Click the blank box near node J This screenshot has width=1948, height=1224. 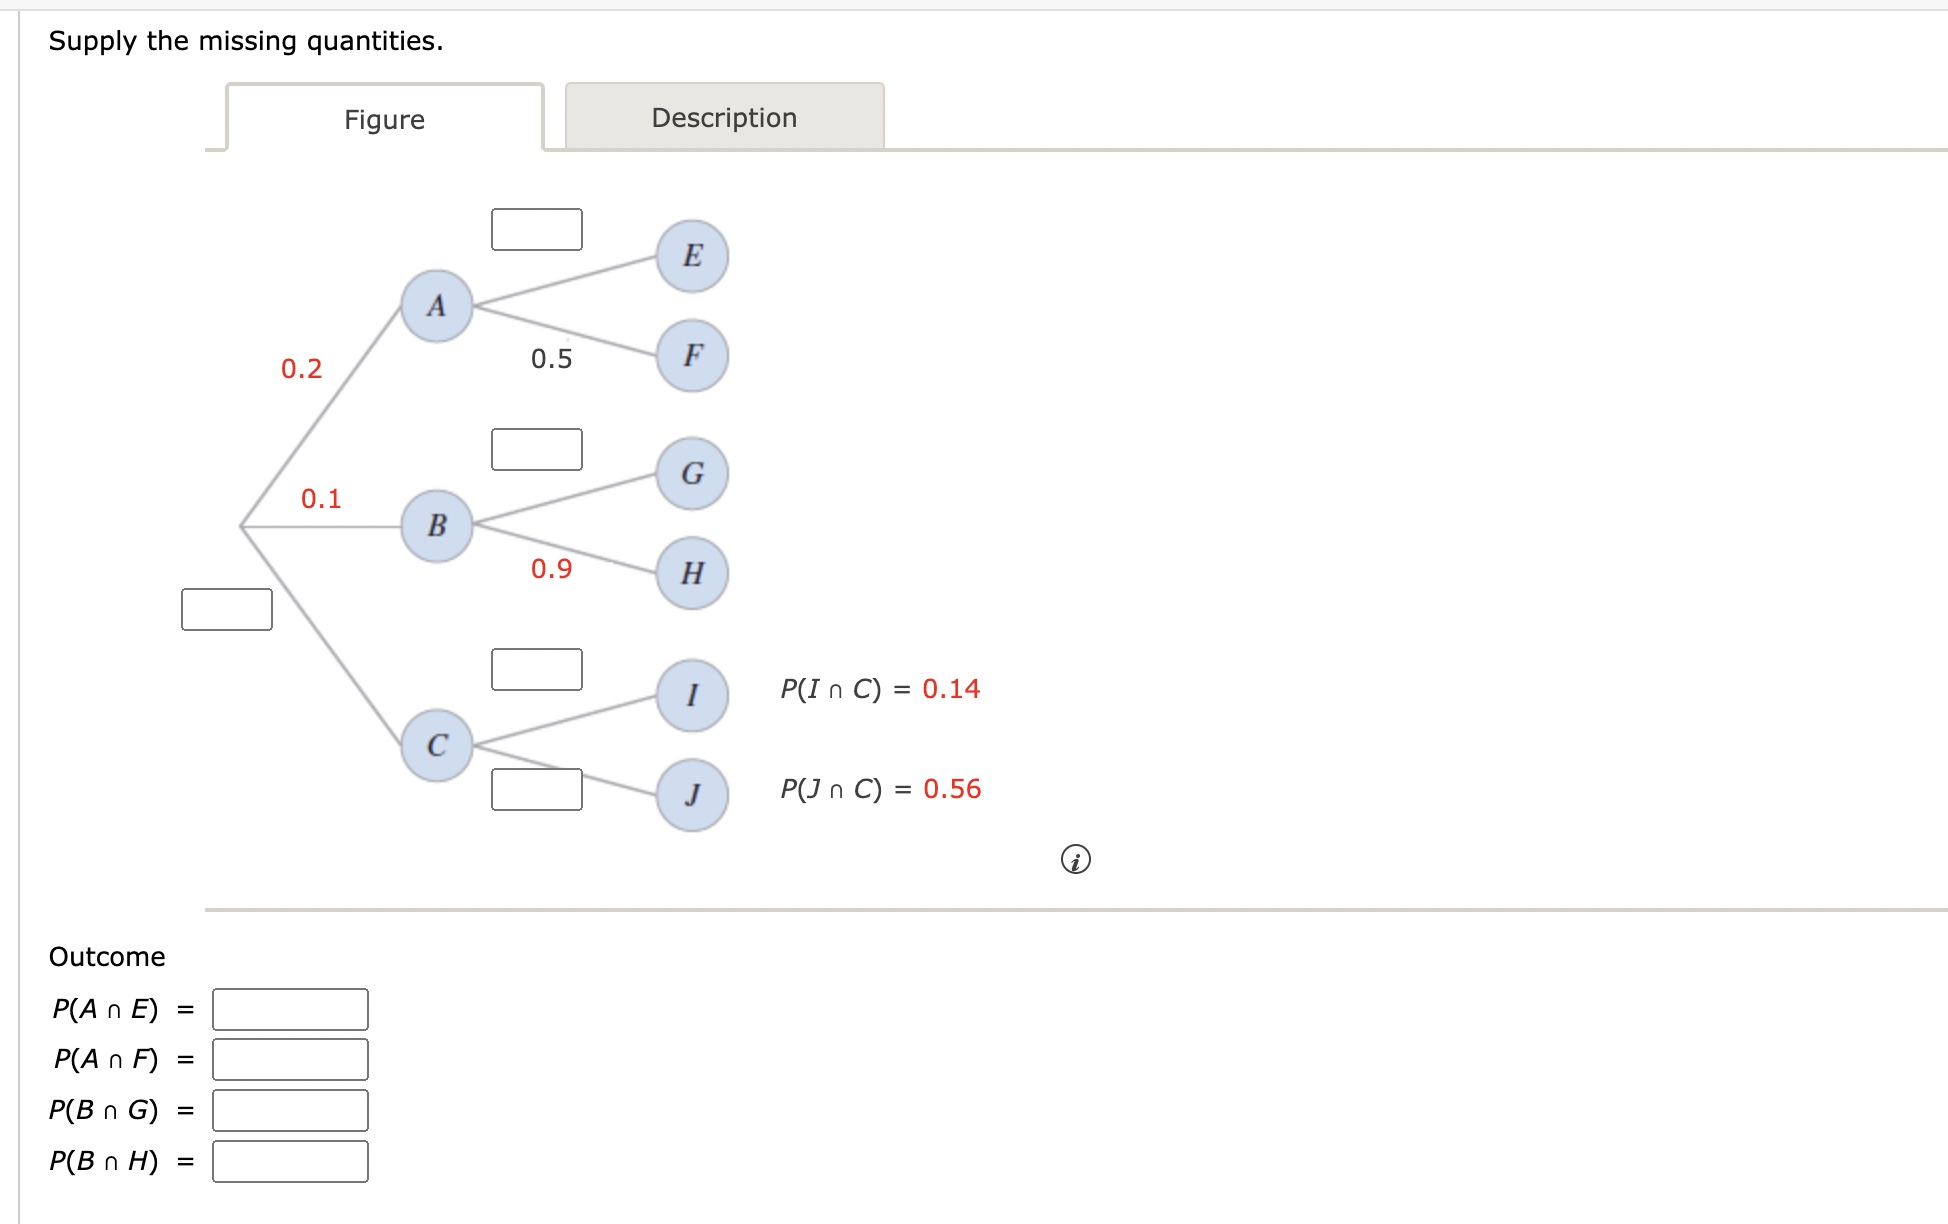pyautogui.click(x=537, y=791)
